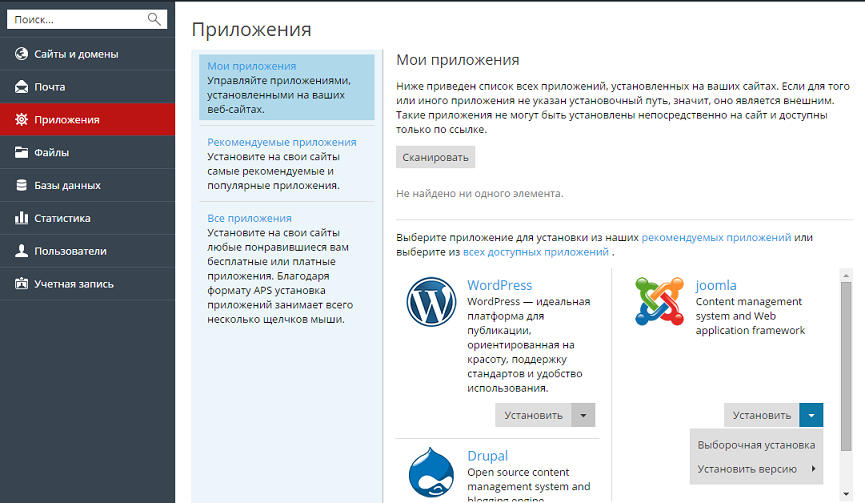Click the envelope icon for Почта
Screen dimensions: 865x503
21,87
